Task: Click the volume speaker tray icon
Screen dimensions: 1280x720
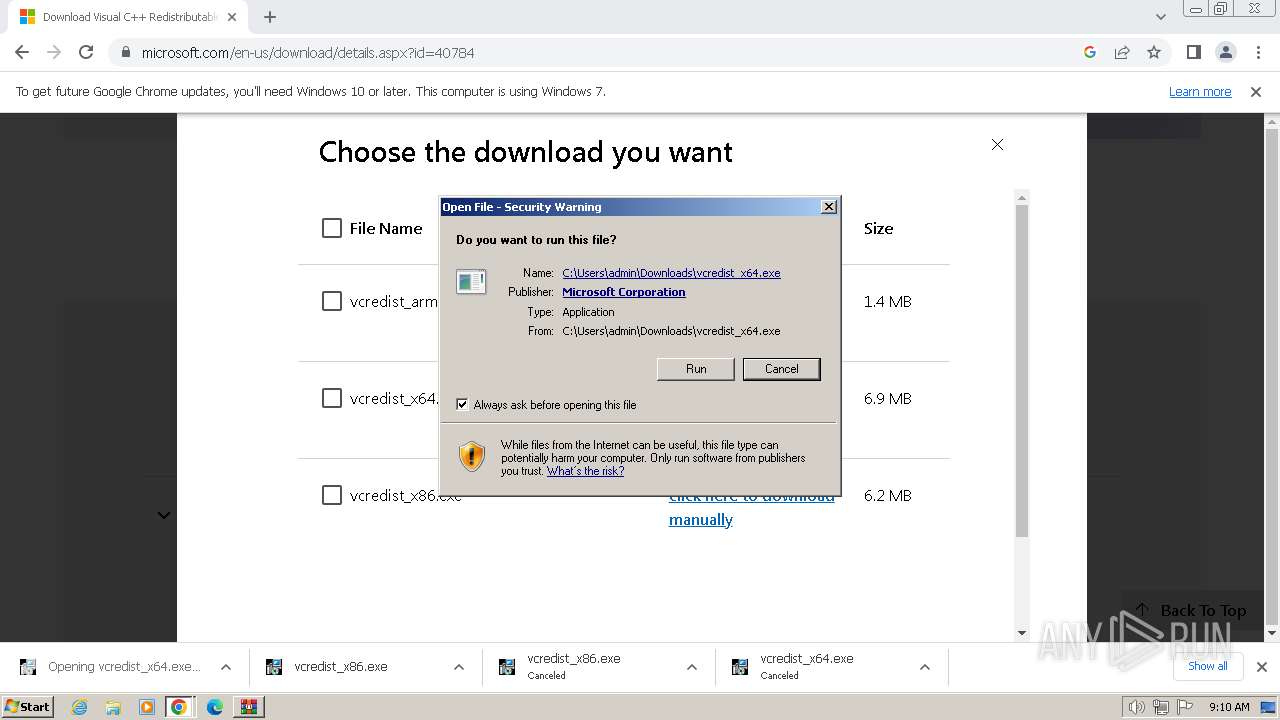Action: point(1137,708)
